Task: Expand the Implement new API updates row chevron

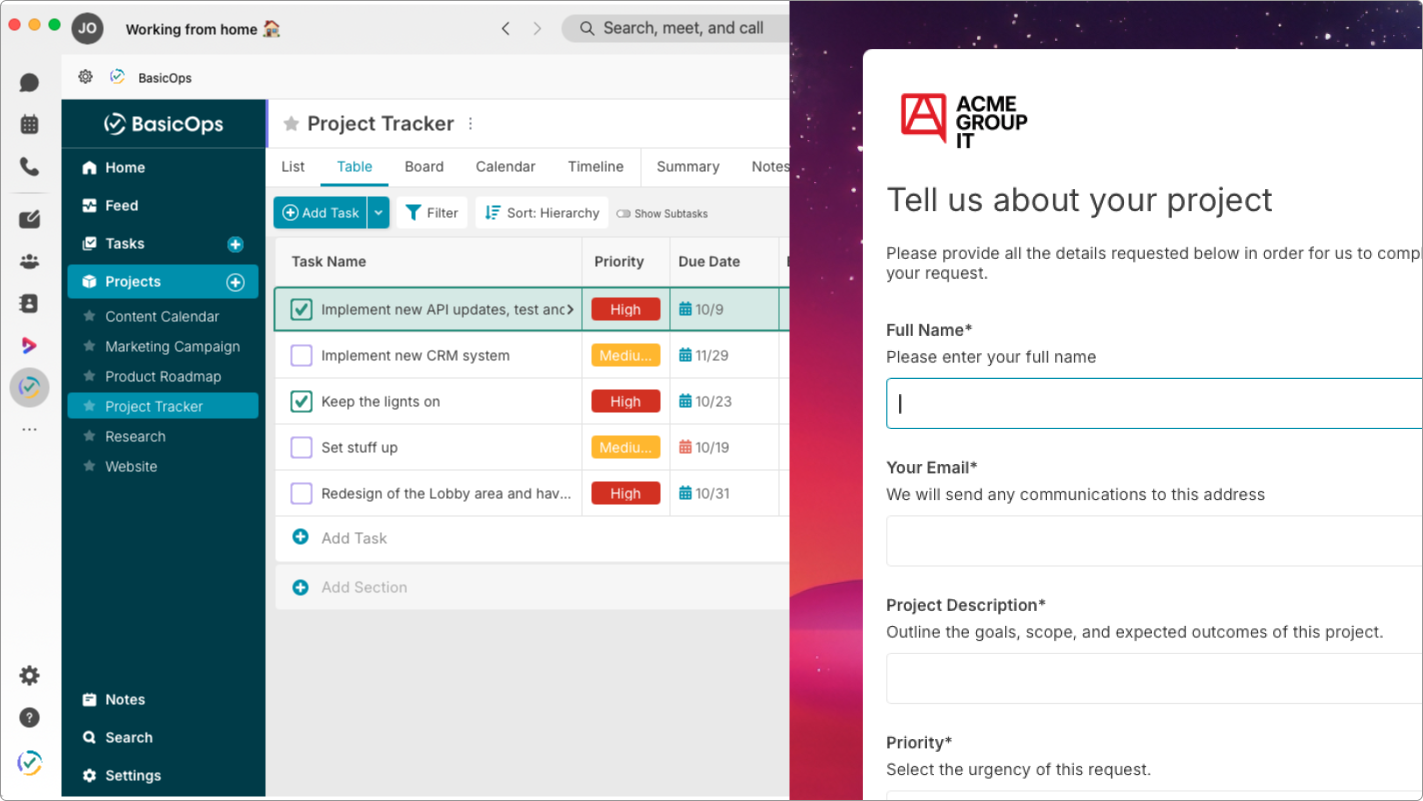Action: (570, 310)
